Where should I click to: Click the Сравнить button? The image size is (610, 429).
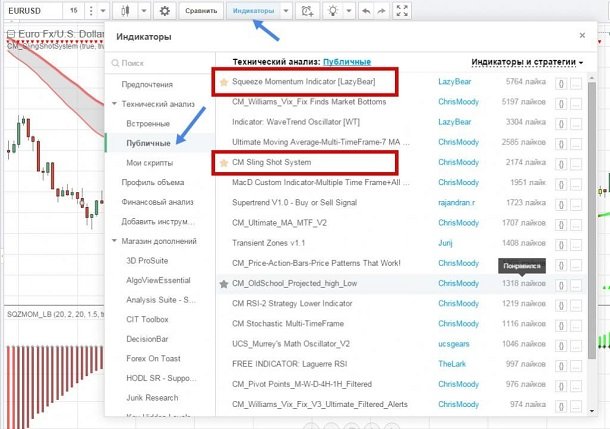click(201, 11)
